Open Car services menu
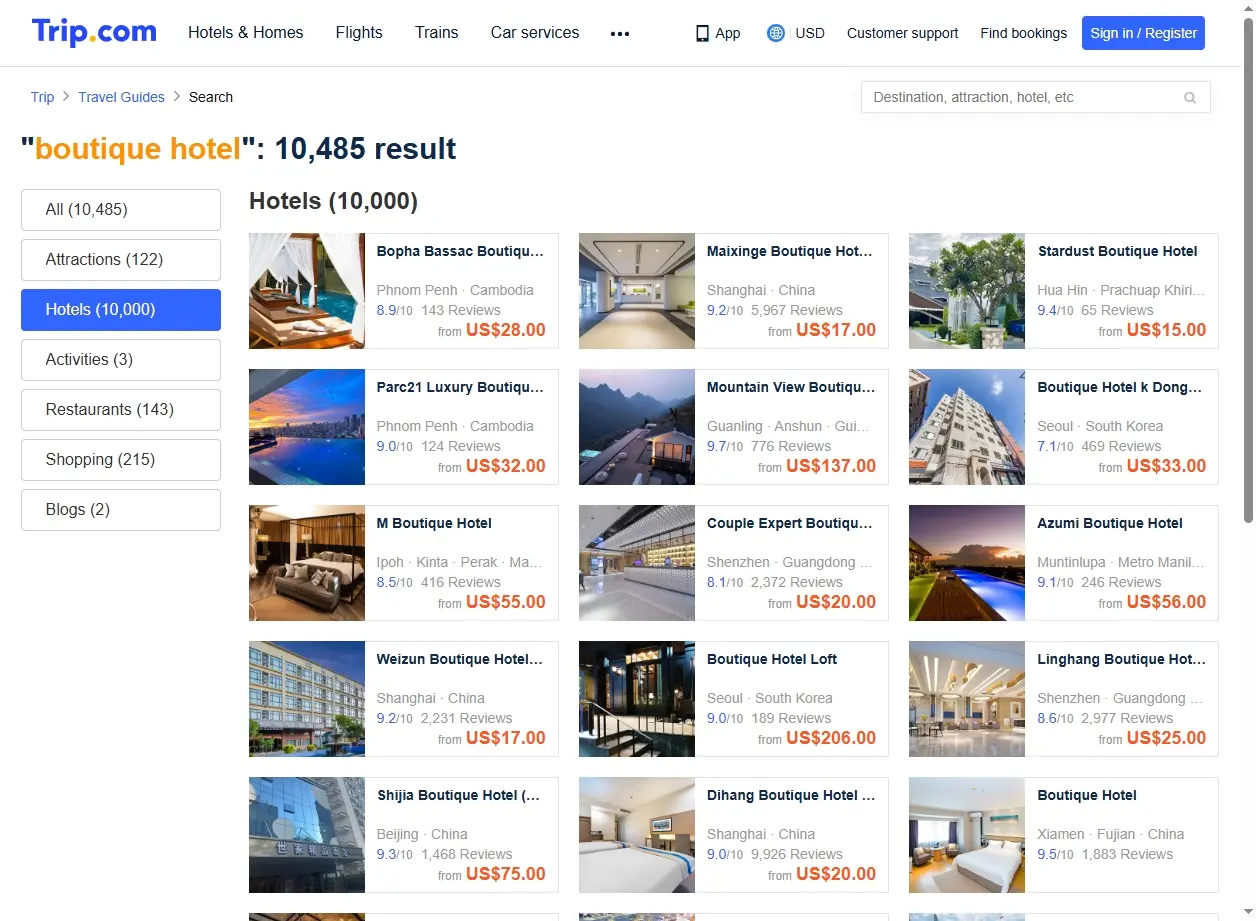Image resolution: width=1256 pixels, height=921 pixels. coord(535,33)
